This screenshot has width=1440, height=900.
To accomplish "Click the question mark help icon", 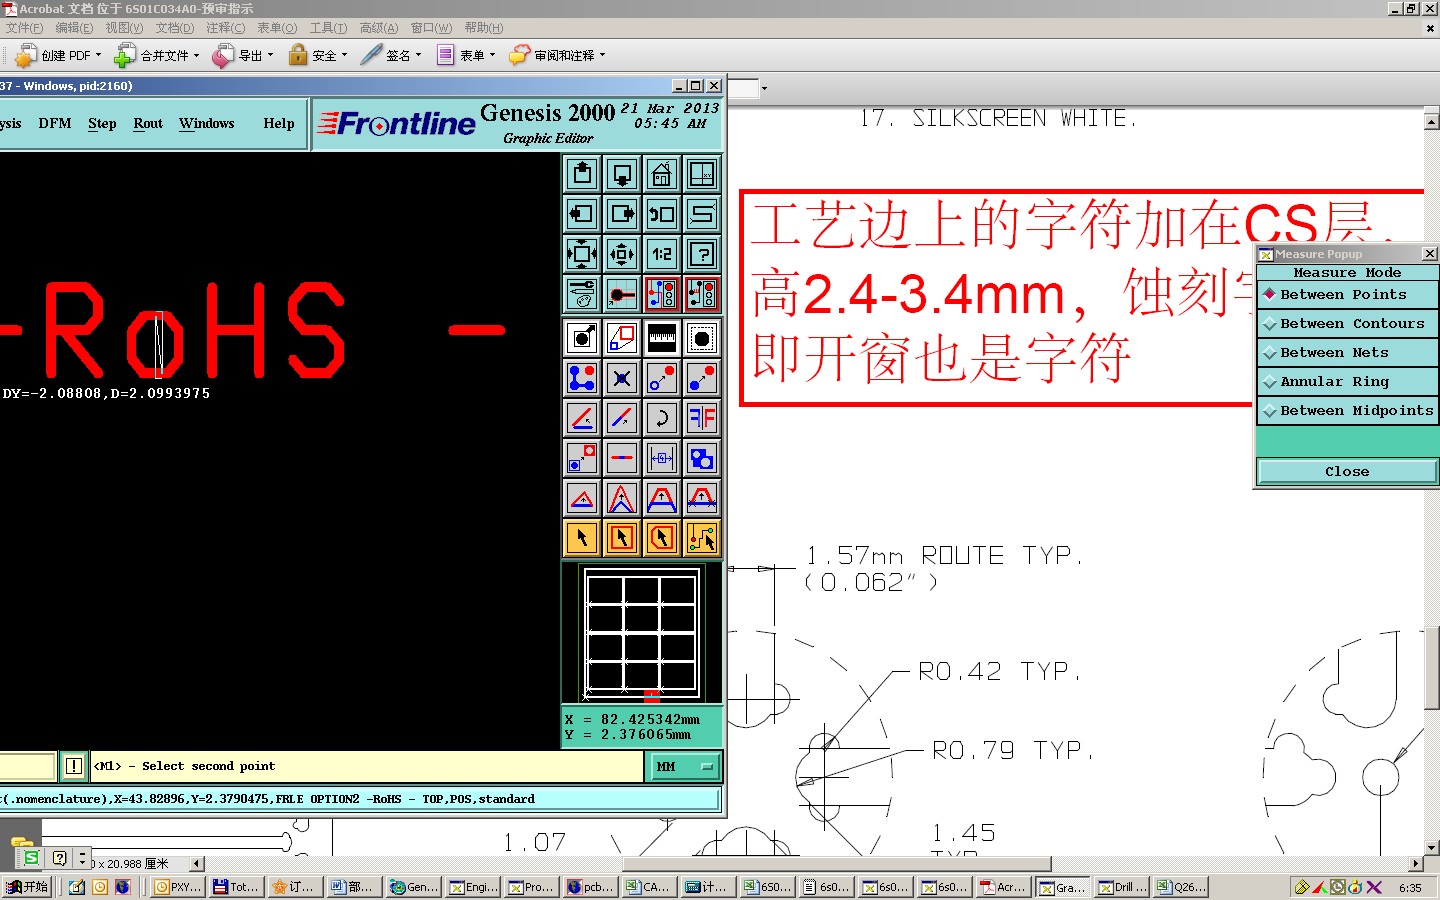I will 702,254.
